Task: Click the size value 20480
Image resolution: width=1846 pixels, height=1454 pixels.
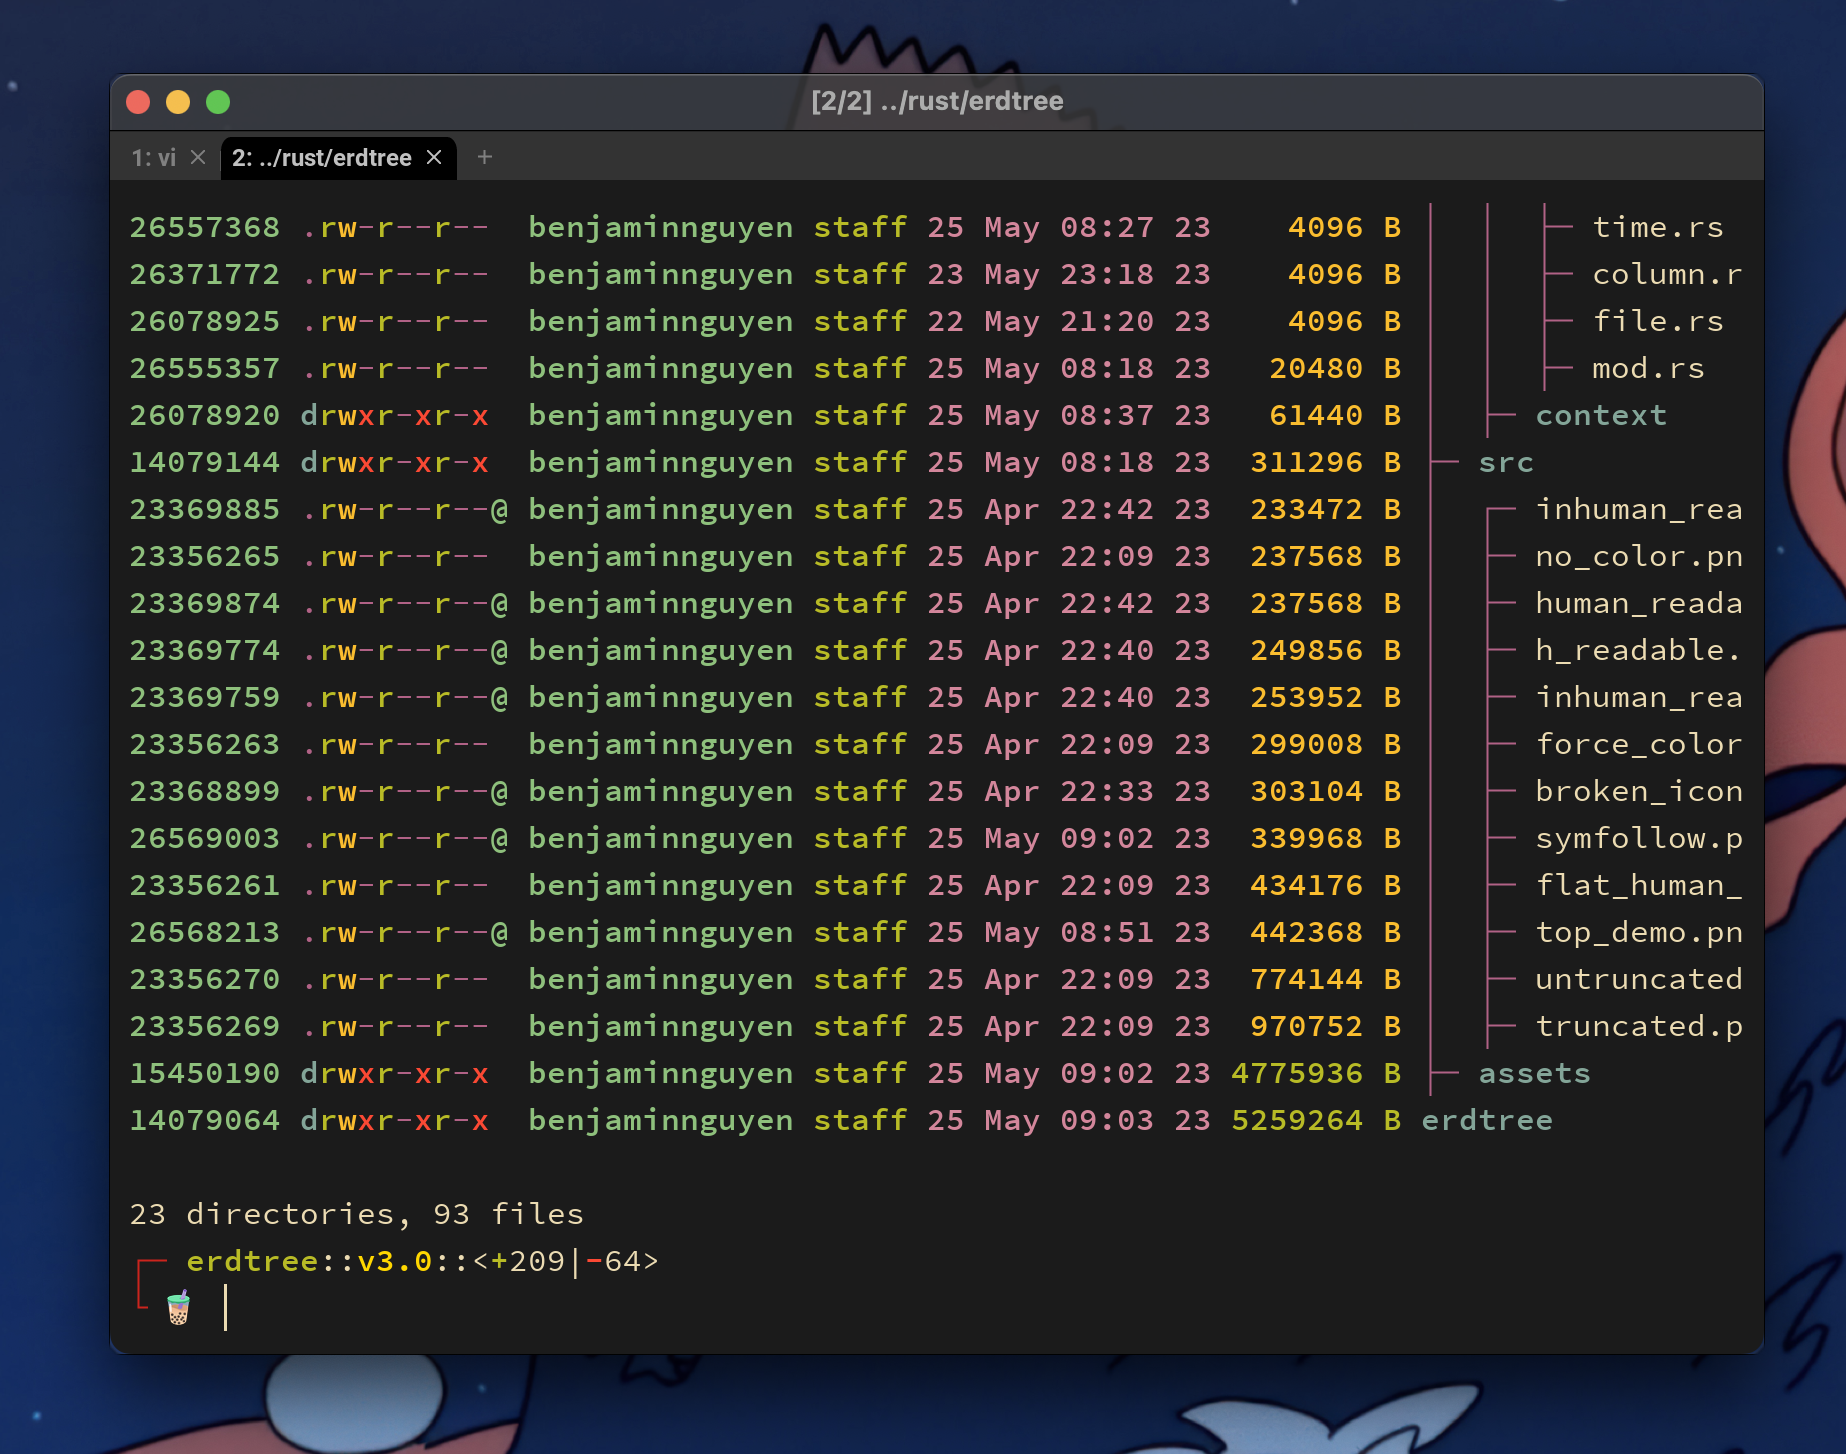Action: (x=1316, y=368)
